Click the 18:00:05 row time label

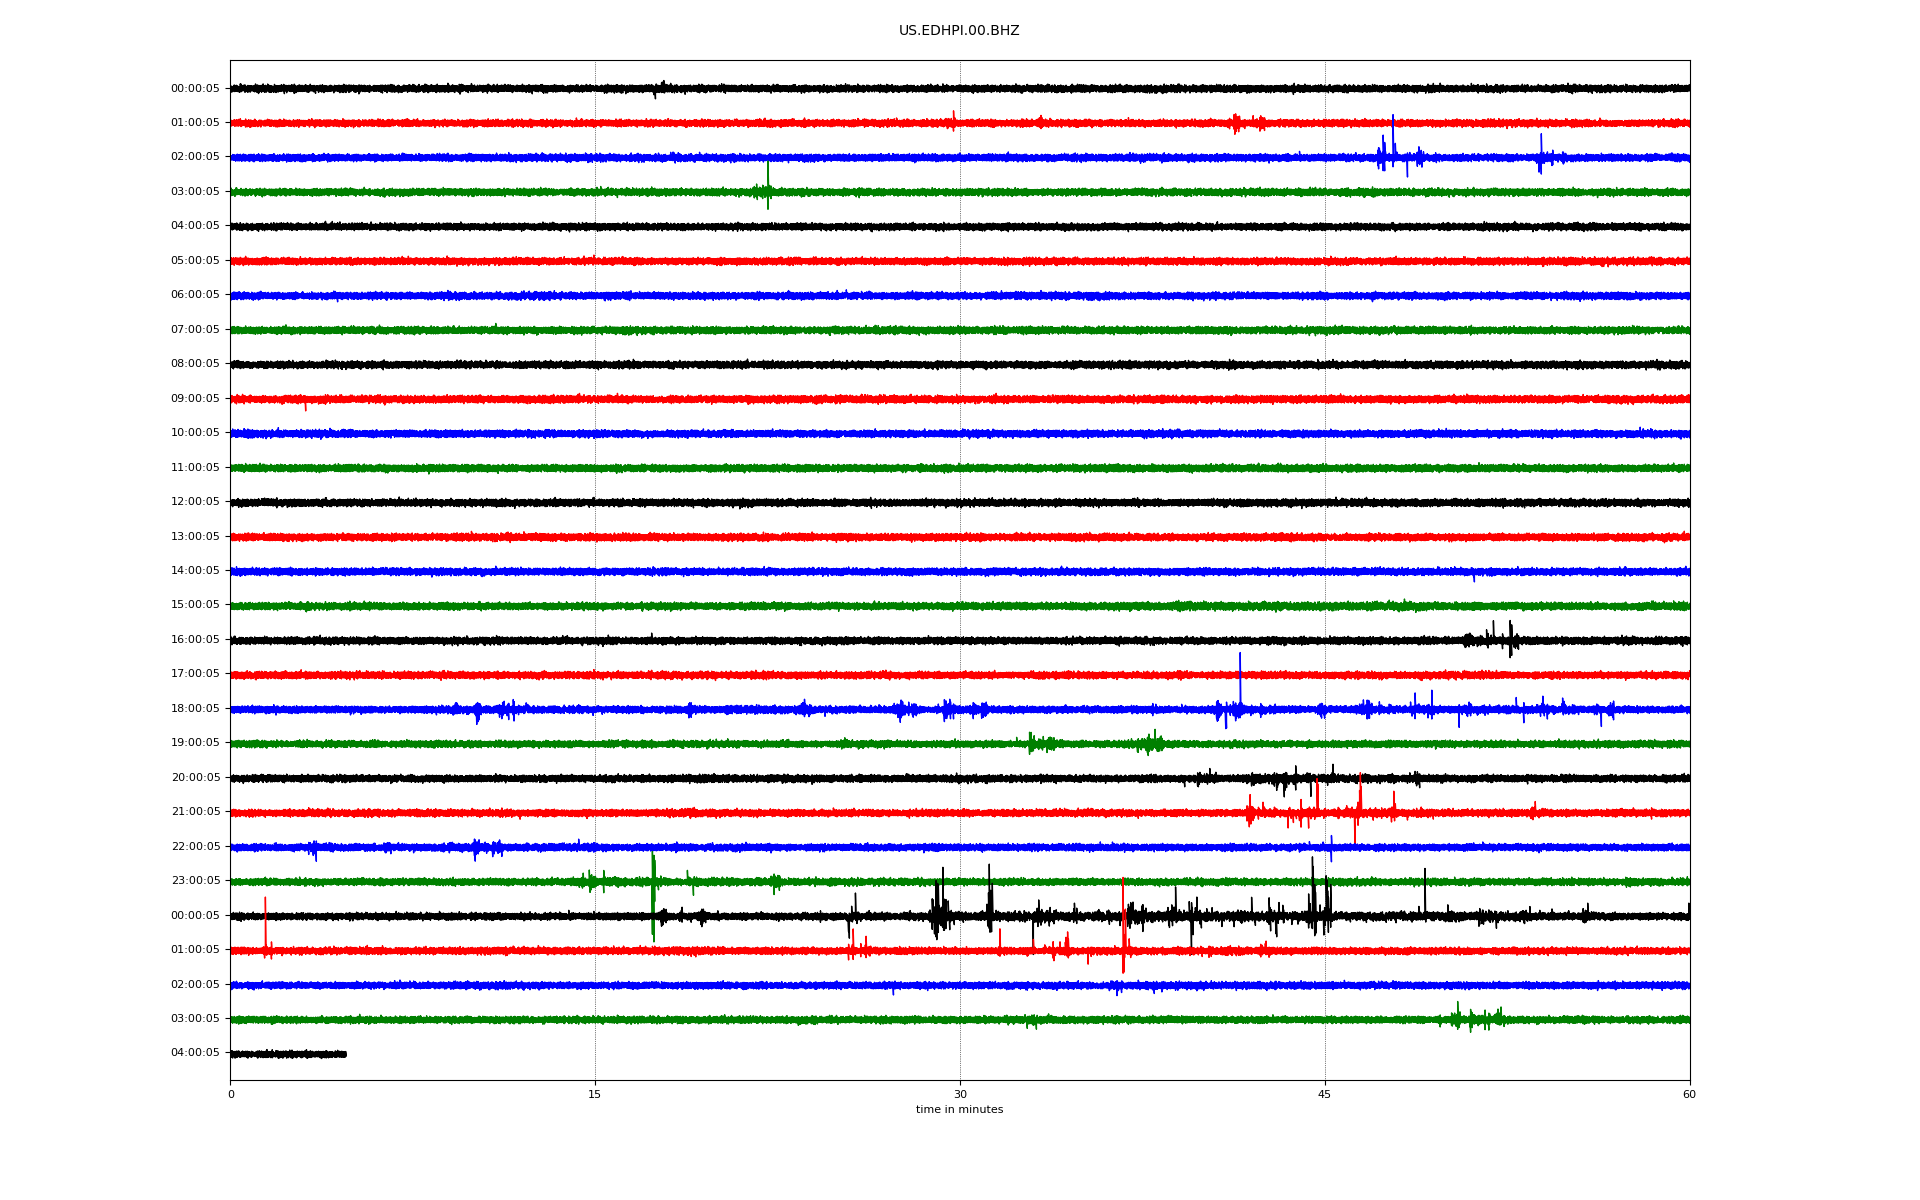click(195, 709)
